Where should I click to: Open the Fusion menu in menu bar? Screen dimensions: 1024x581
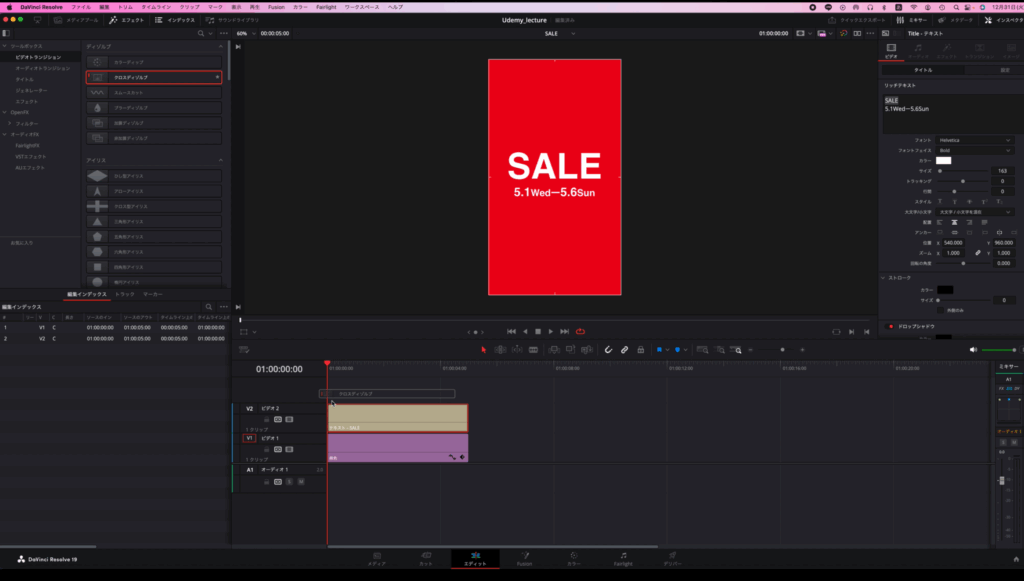[276, 7]
